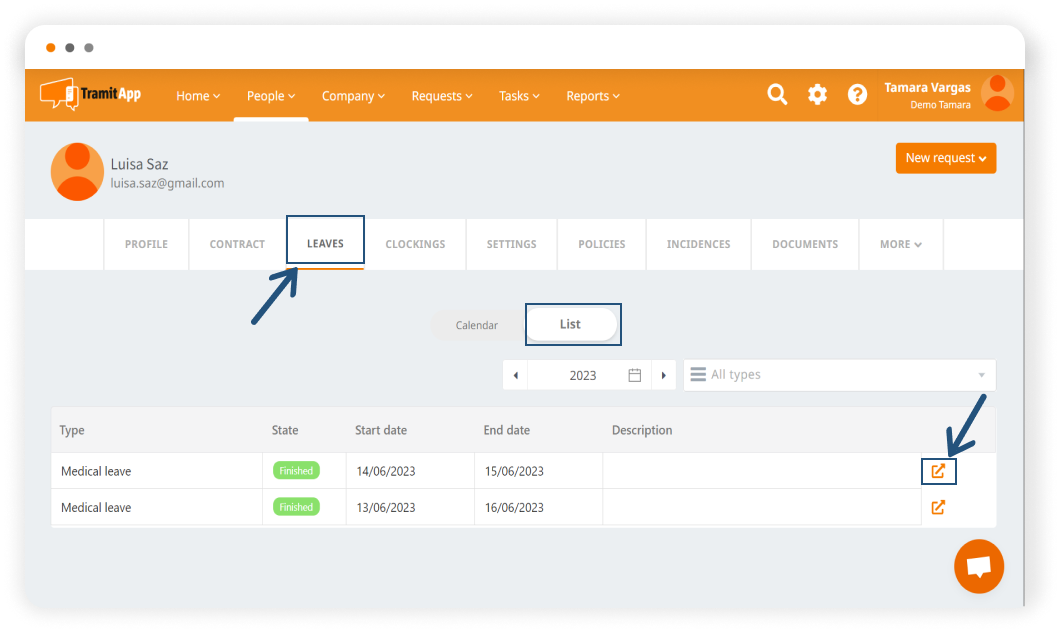This screenshot has height=633, width=1061.
Task: Click Luisa Saz's profile picture
Action: pyautogui.click(x=77, y=172)
